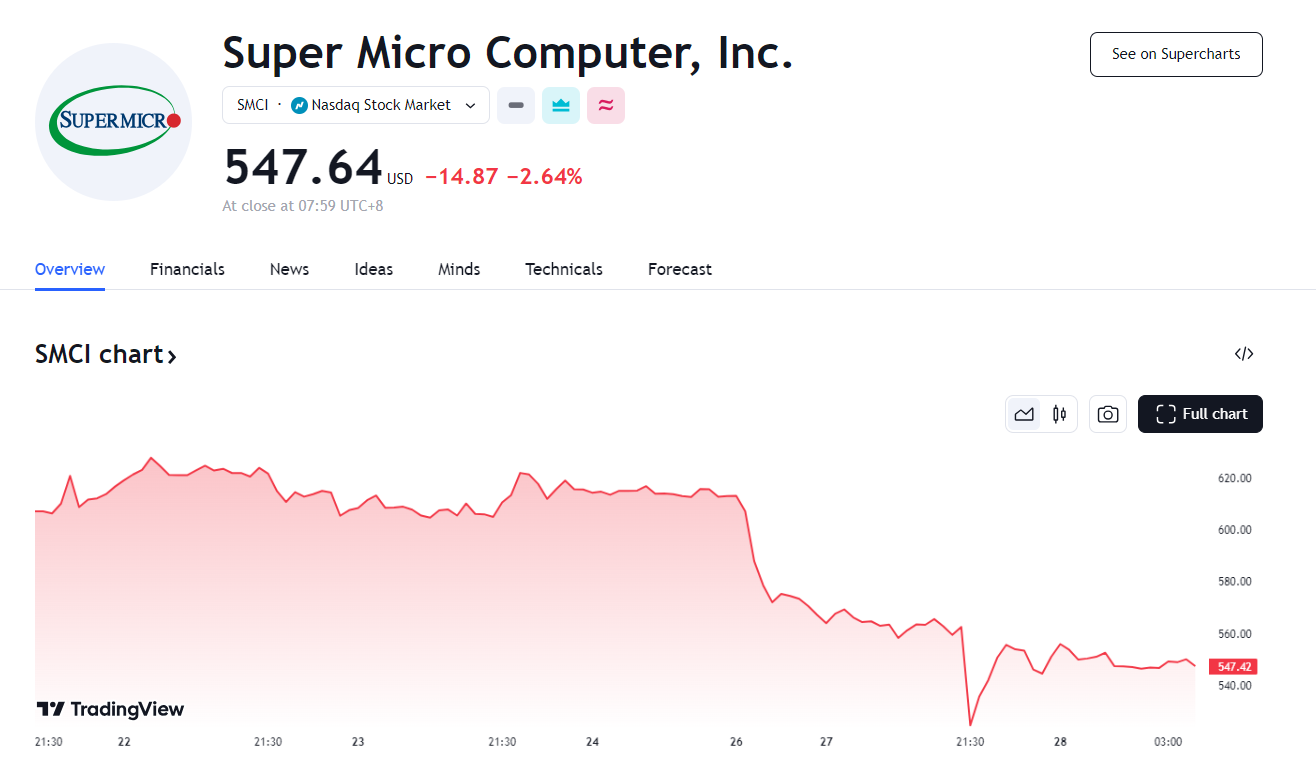This screenshot has height=773, width=1316.
Task: Switch to the Technicals tab
Action: point(564,269)
